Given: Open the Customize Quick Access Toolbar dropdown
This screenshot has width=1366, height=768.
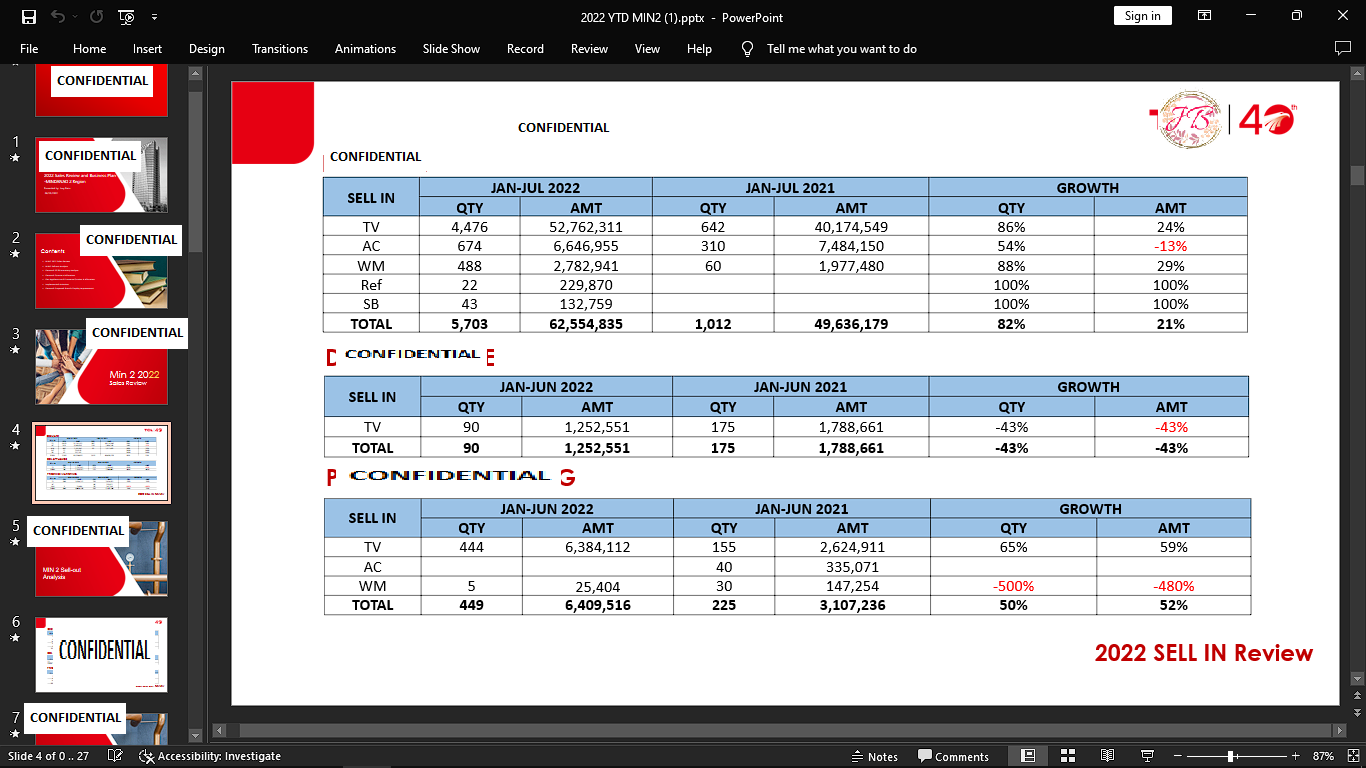Looking at the screenshot, I should (154, 17).
